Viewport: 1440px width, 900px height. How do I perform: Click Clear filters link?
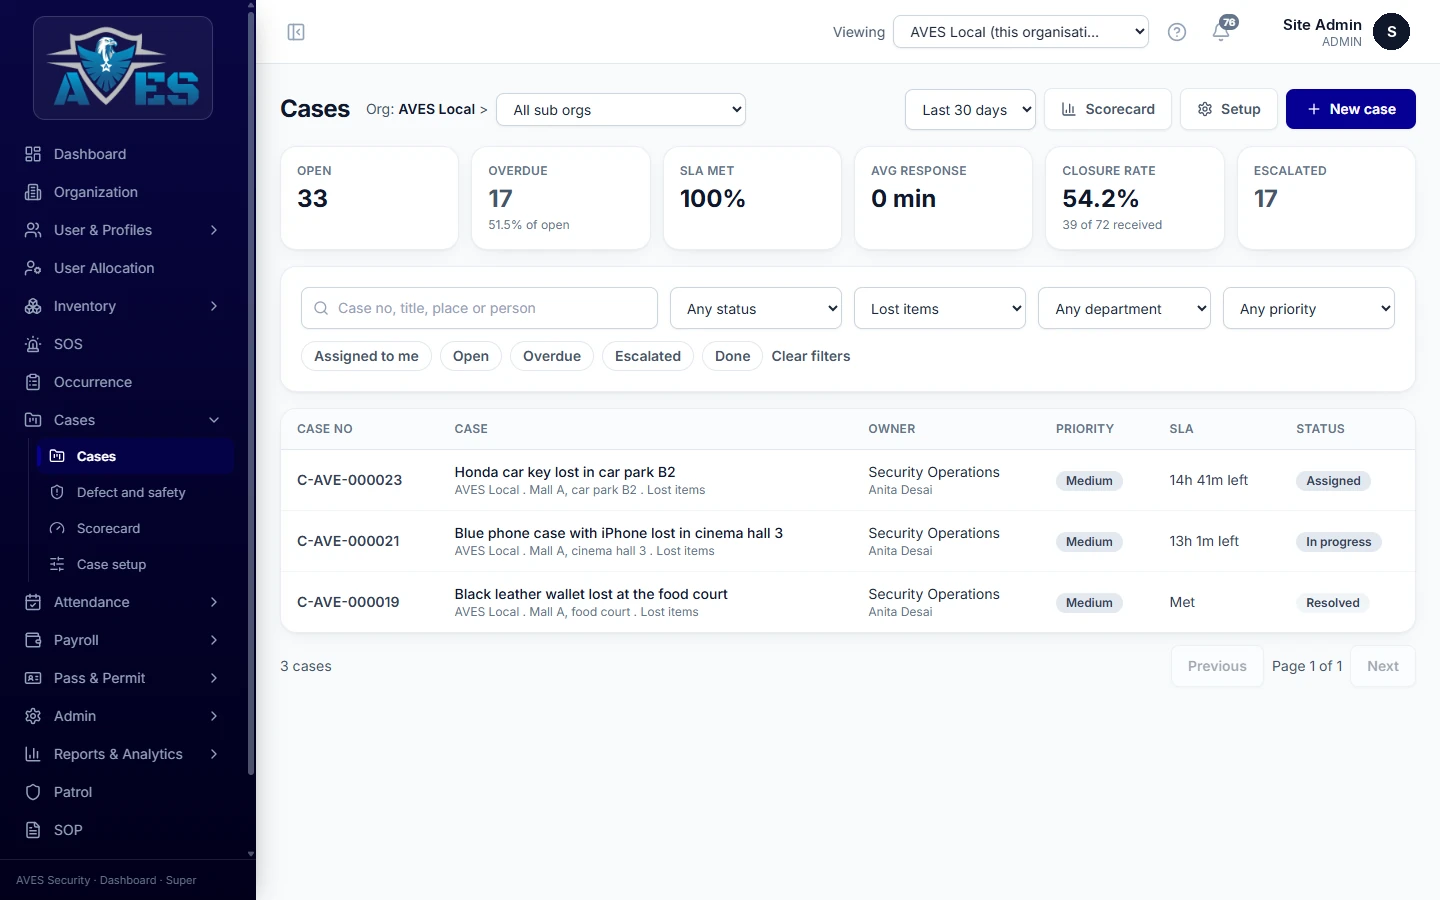tap(811, 356)
